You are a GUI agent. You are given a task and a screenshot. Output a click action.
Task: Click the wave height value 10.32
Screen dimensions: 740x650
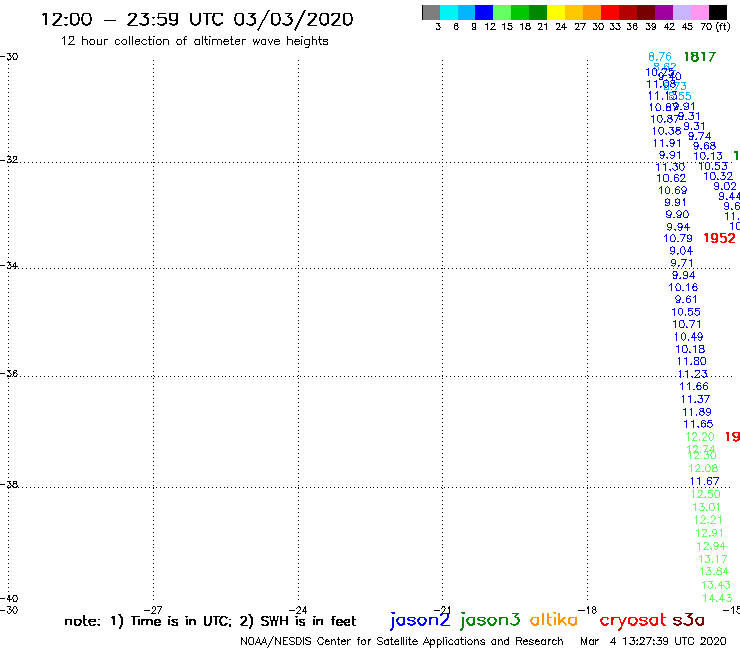(718, 177)
